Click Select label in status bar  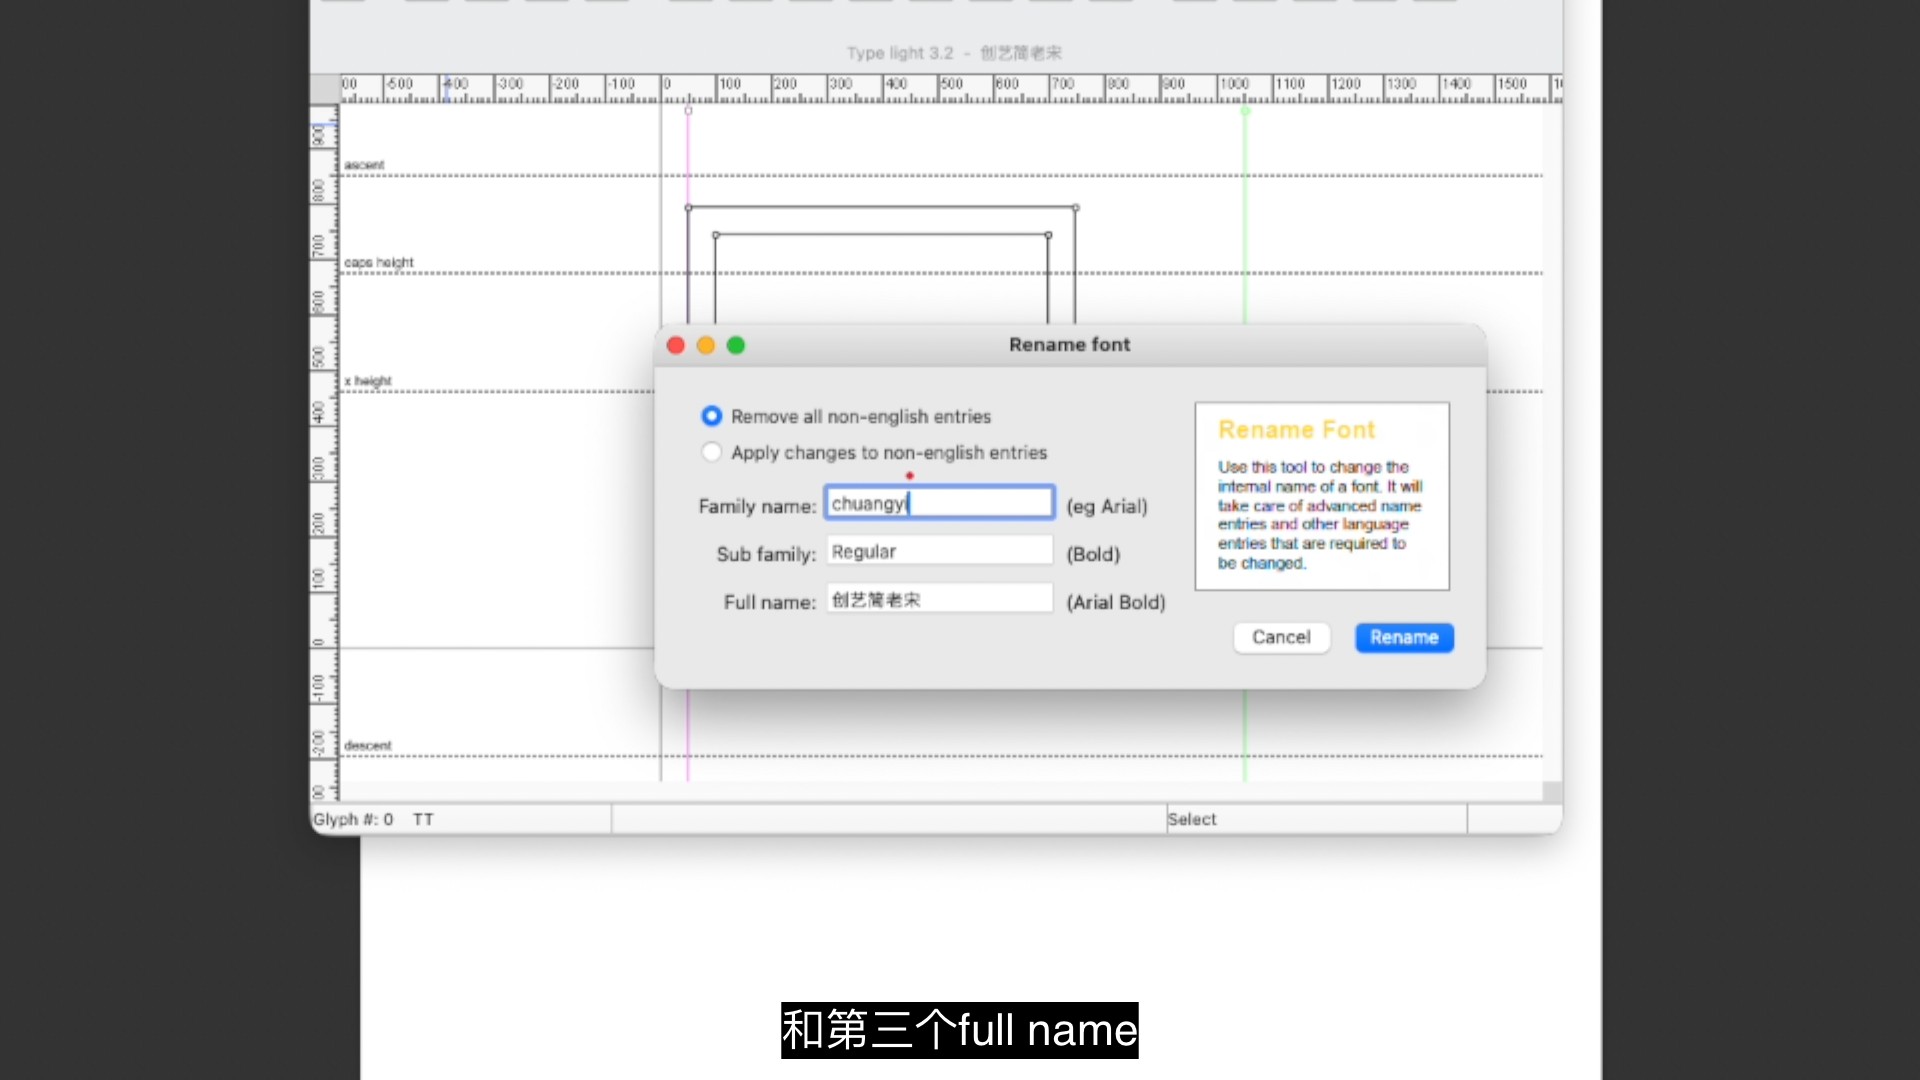(x=1192, y=819)
